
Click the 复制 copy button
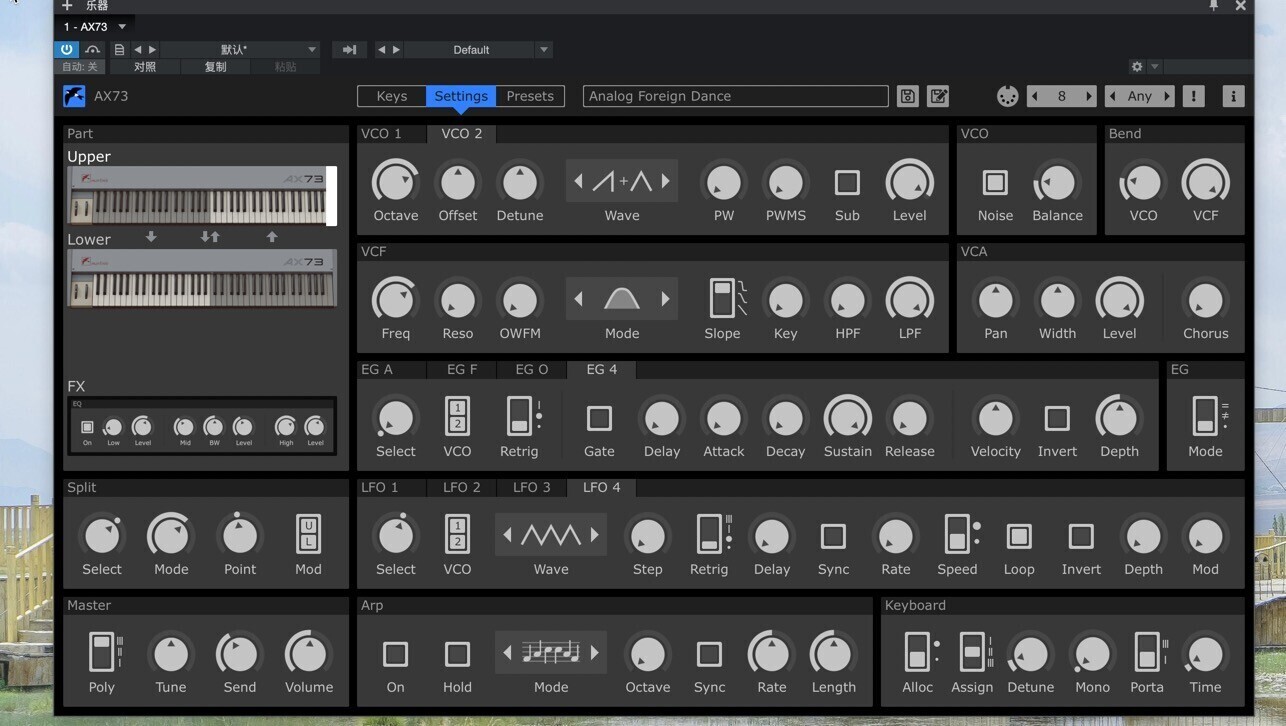tap(215, 67)
